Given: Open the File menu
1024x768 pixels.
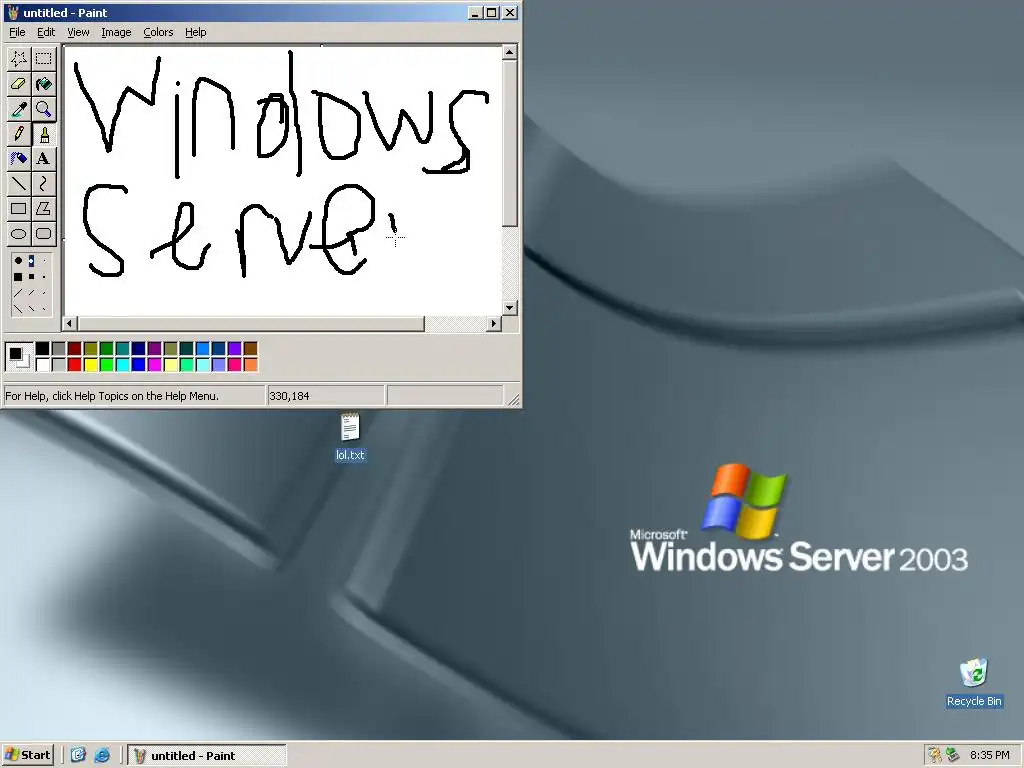Looking at the screenshot, I should point(17,32).
